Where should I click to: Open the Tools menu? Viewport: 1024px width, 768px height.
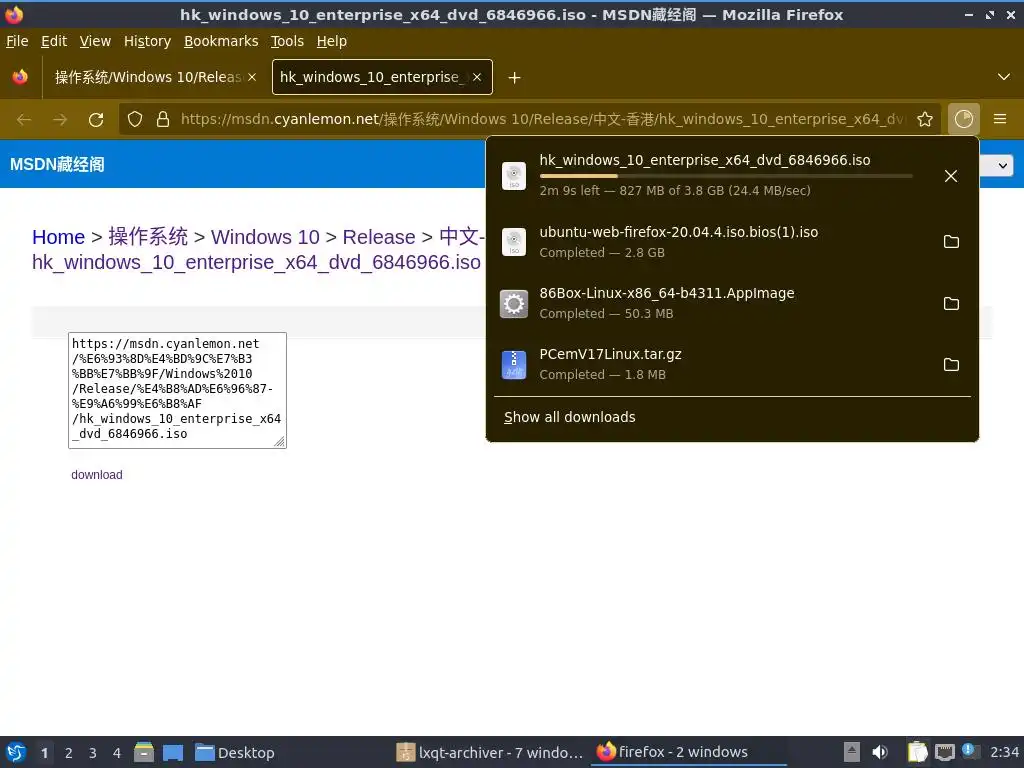[x=287, y=41]
